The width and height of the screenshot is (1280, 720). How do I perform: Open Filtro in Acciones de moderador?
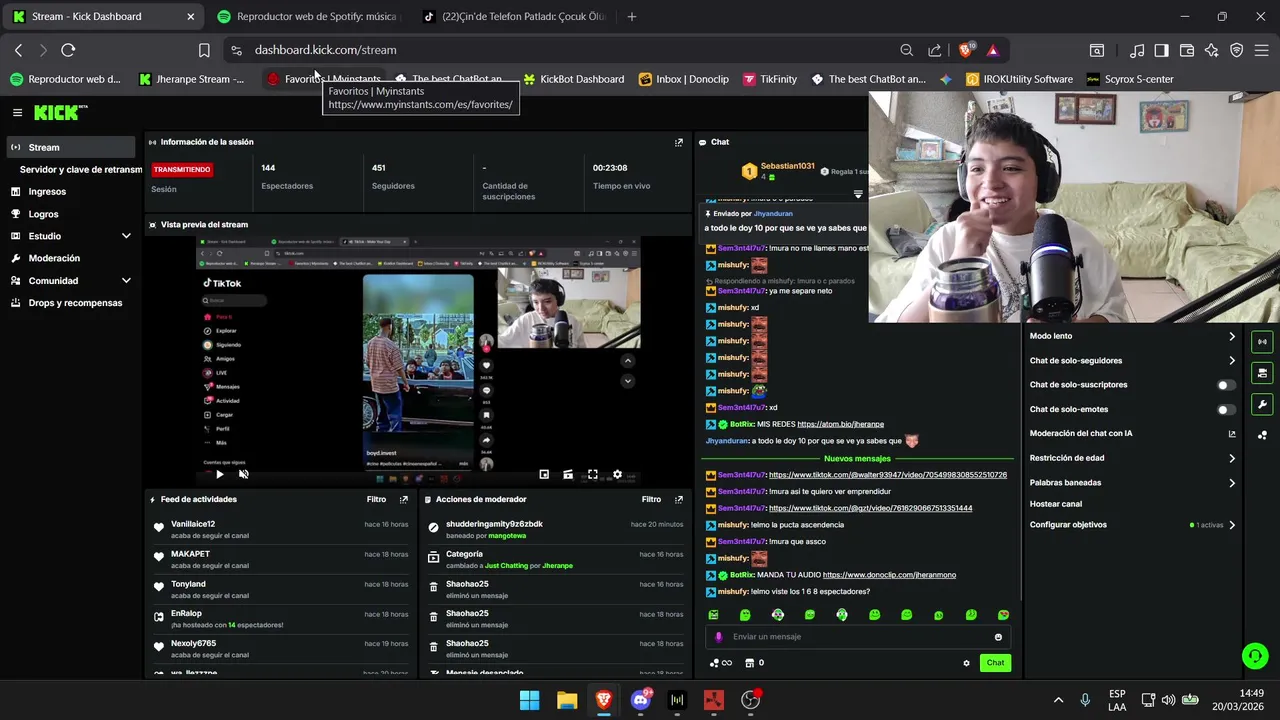click(x=651, y=499)
